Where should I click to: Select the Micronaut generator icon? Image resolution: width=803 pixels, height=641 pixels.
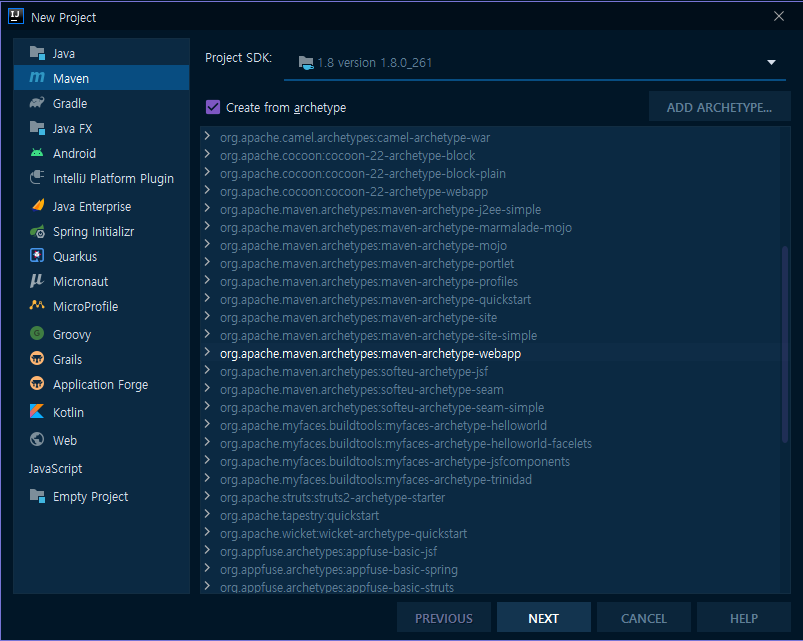click(38, 281)
